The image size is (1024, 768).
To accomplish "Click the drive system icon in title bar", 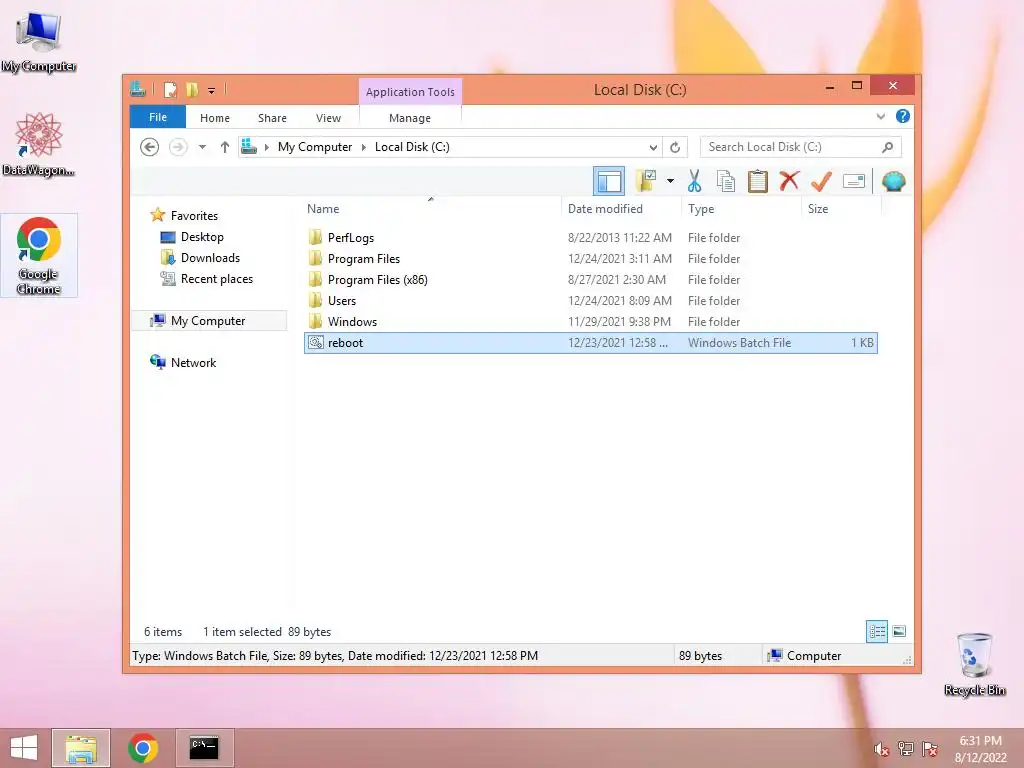I will click(x=138, y=89).
